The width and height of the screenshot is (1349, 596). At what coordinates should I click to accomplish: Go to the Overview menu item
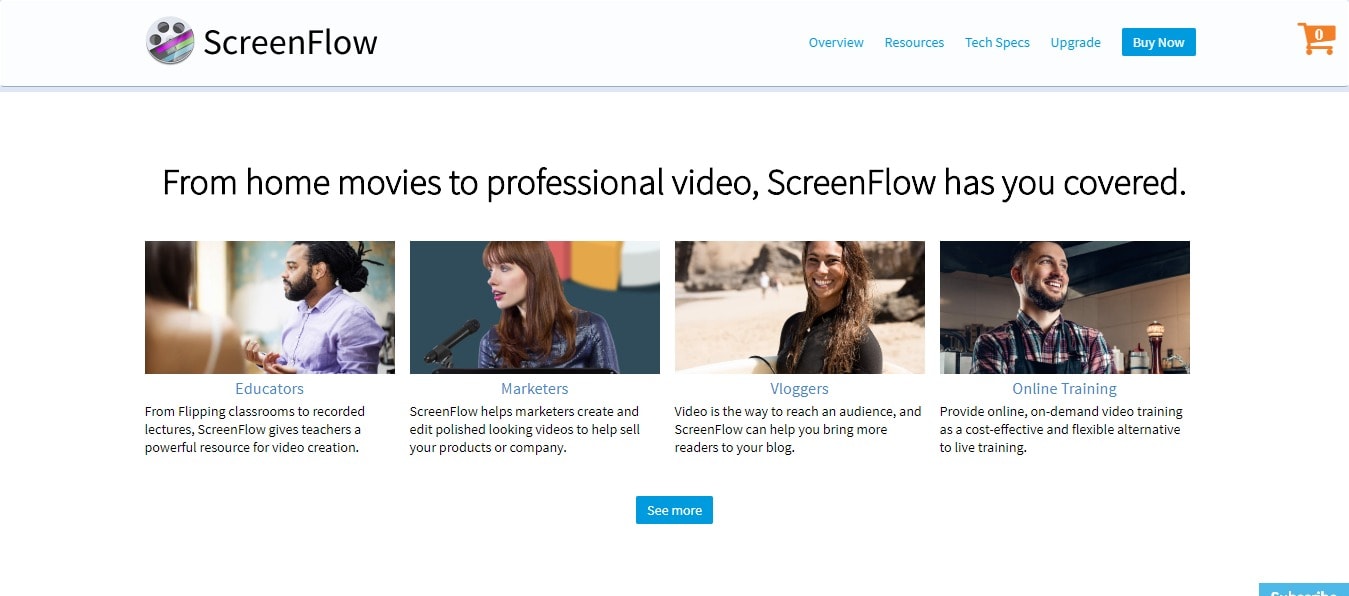click(836, 42)
